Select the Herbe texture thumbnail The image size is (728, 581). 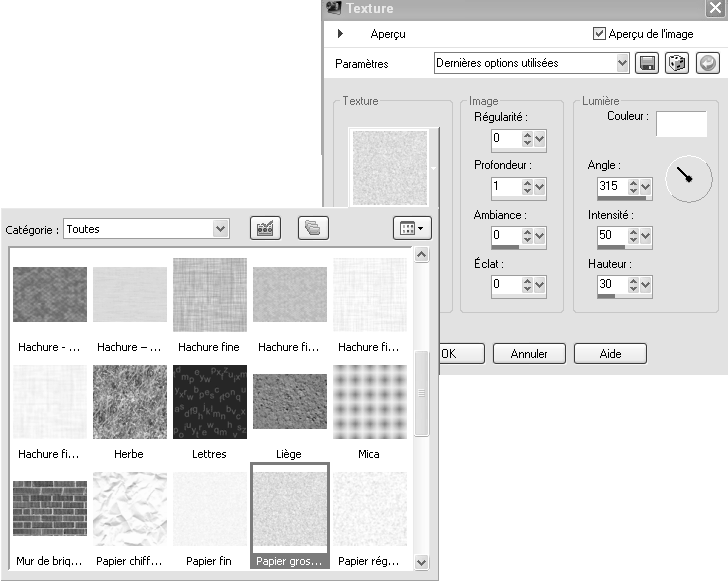click(129, 402)
